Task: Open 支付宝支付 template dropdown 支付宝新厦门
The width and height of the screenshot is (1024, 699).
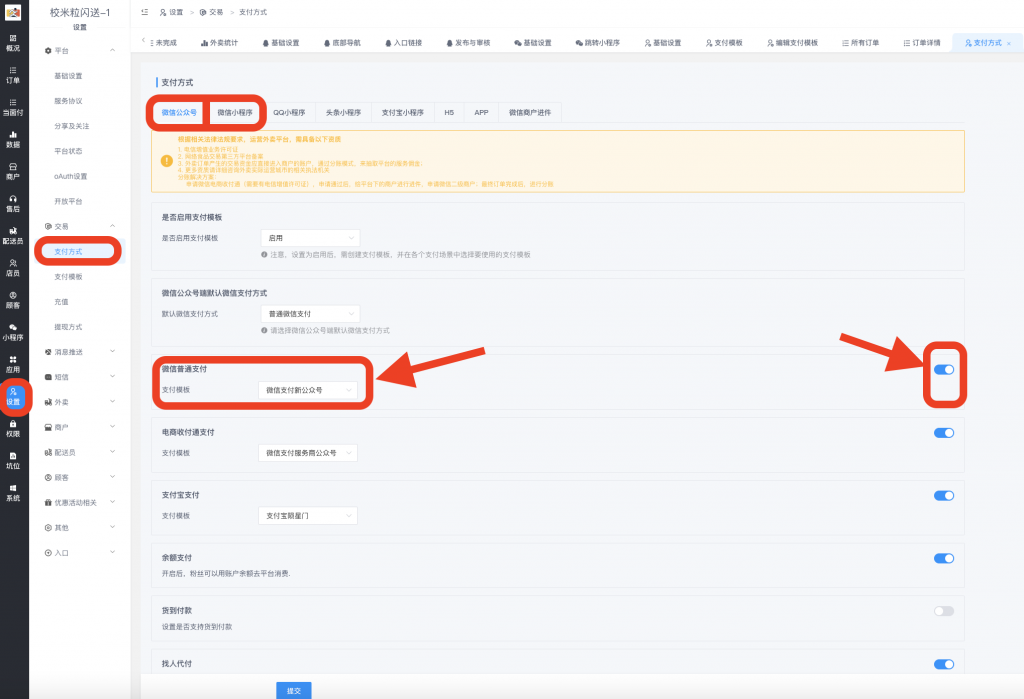Action: tap(306, 516)
